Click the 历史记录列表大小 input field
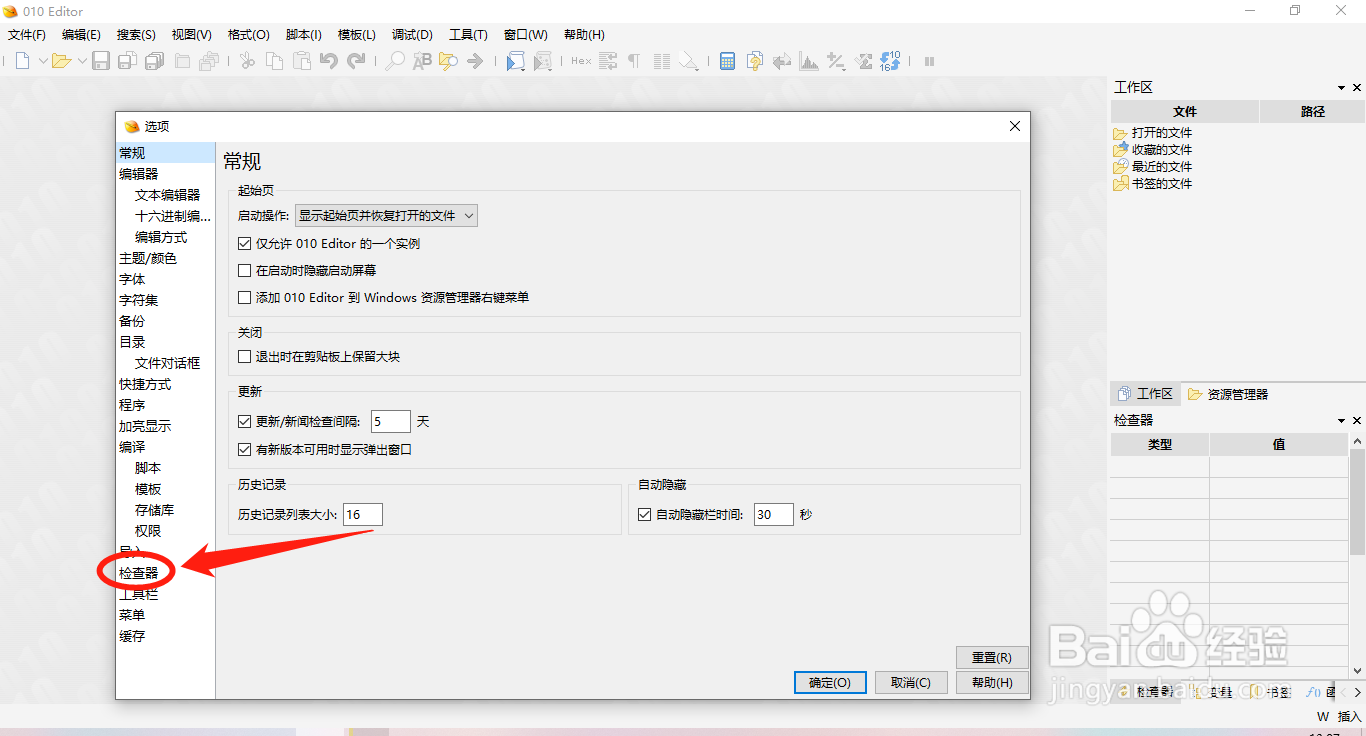Screen dimensions: 1366x736 [x=363, y=515]
